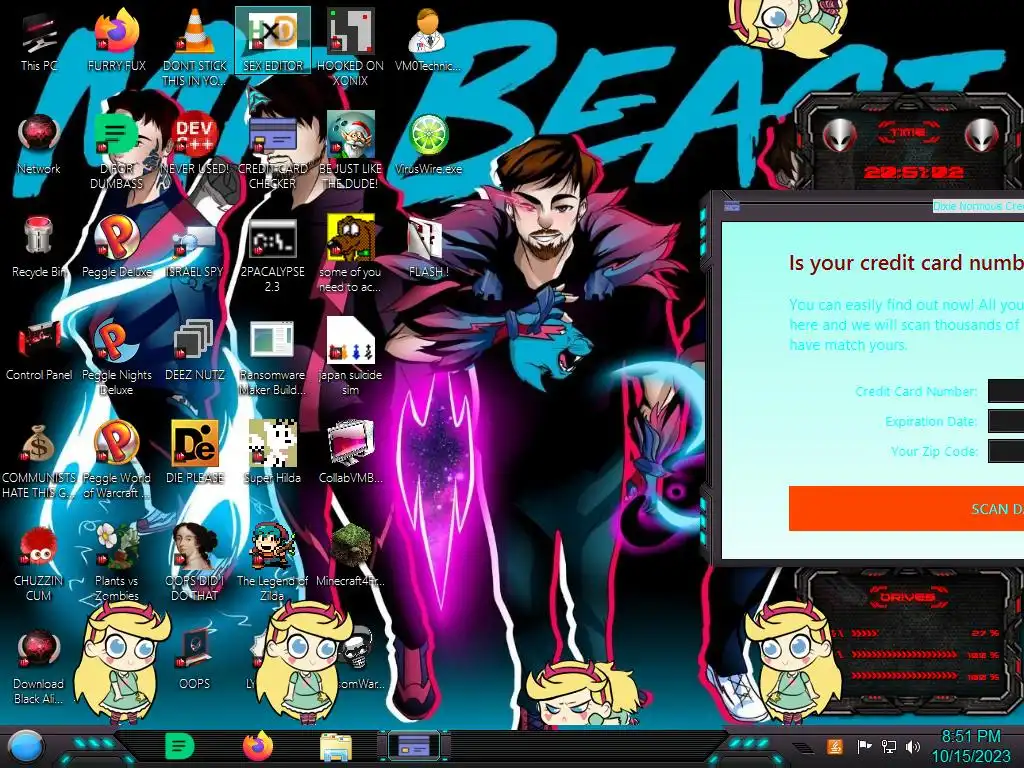The image size is (1024, 768).
Task: Click the network tray icon
Action: click(x=889, y=746)
